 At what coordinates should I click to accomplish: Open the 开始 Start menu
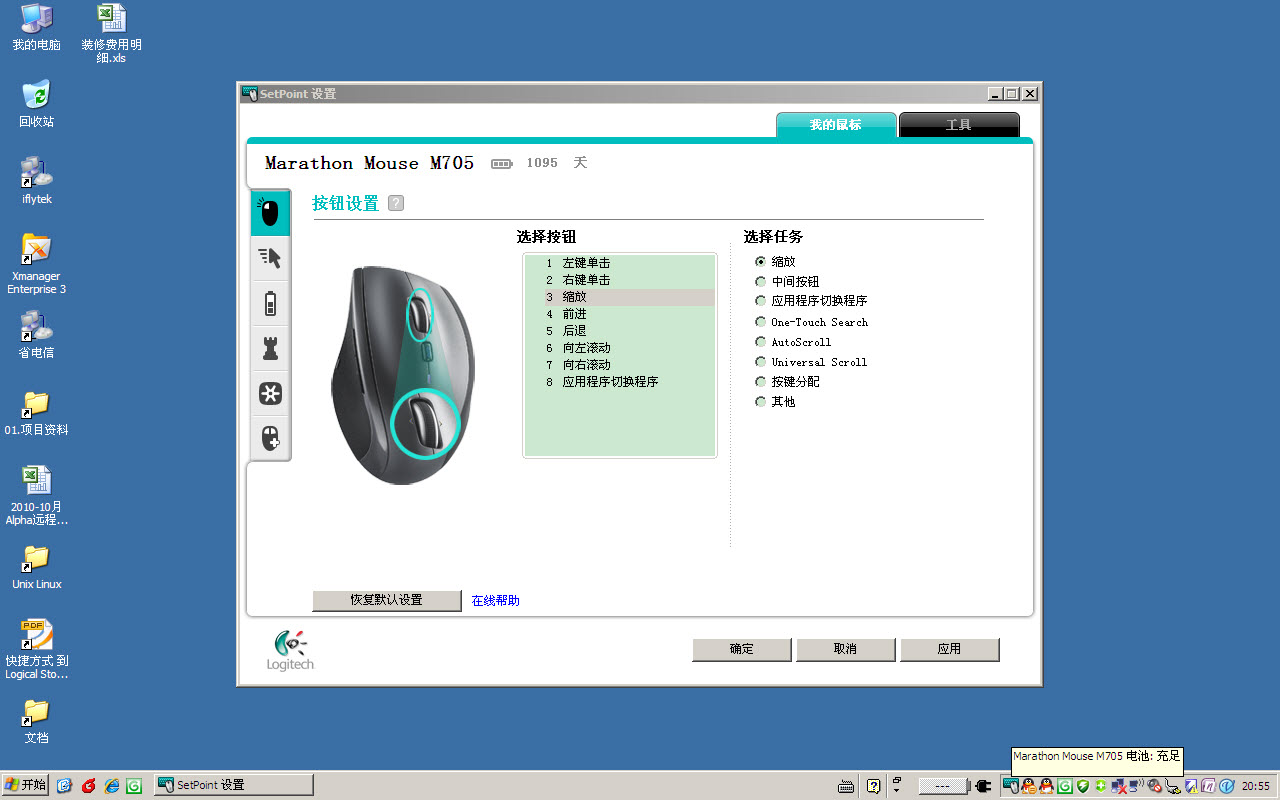pyautogui.click(x=25, y=785)
